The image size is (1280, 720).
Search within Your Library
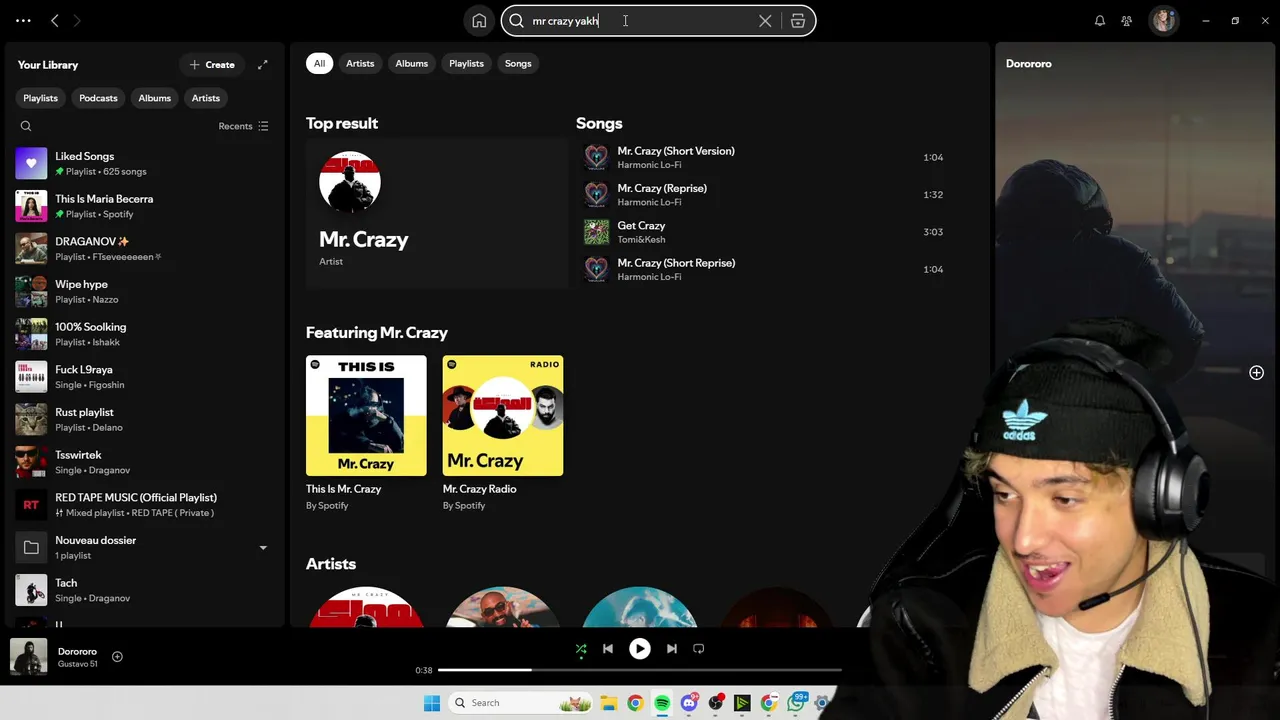pyautogui.click(x=26, y=126)
